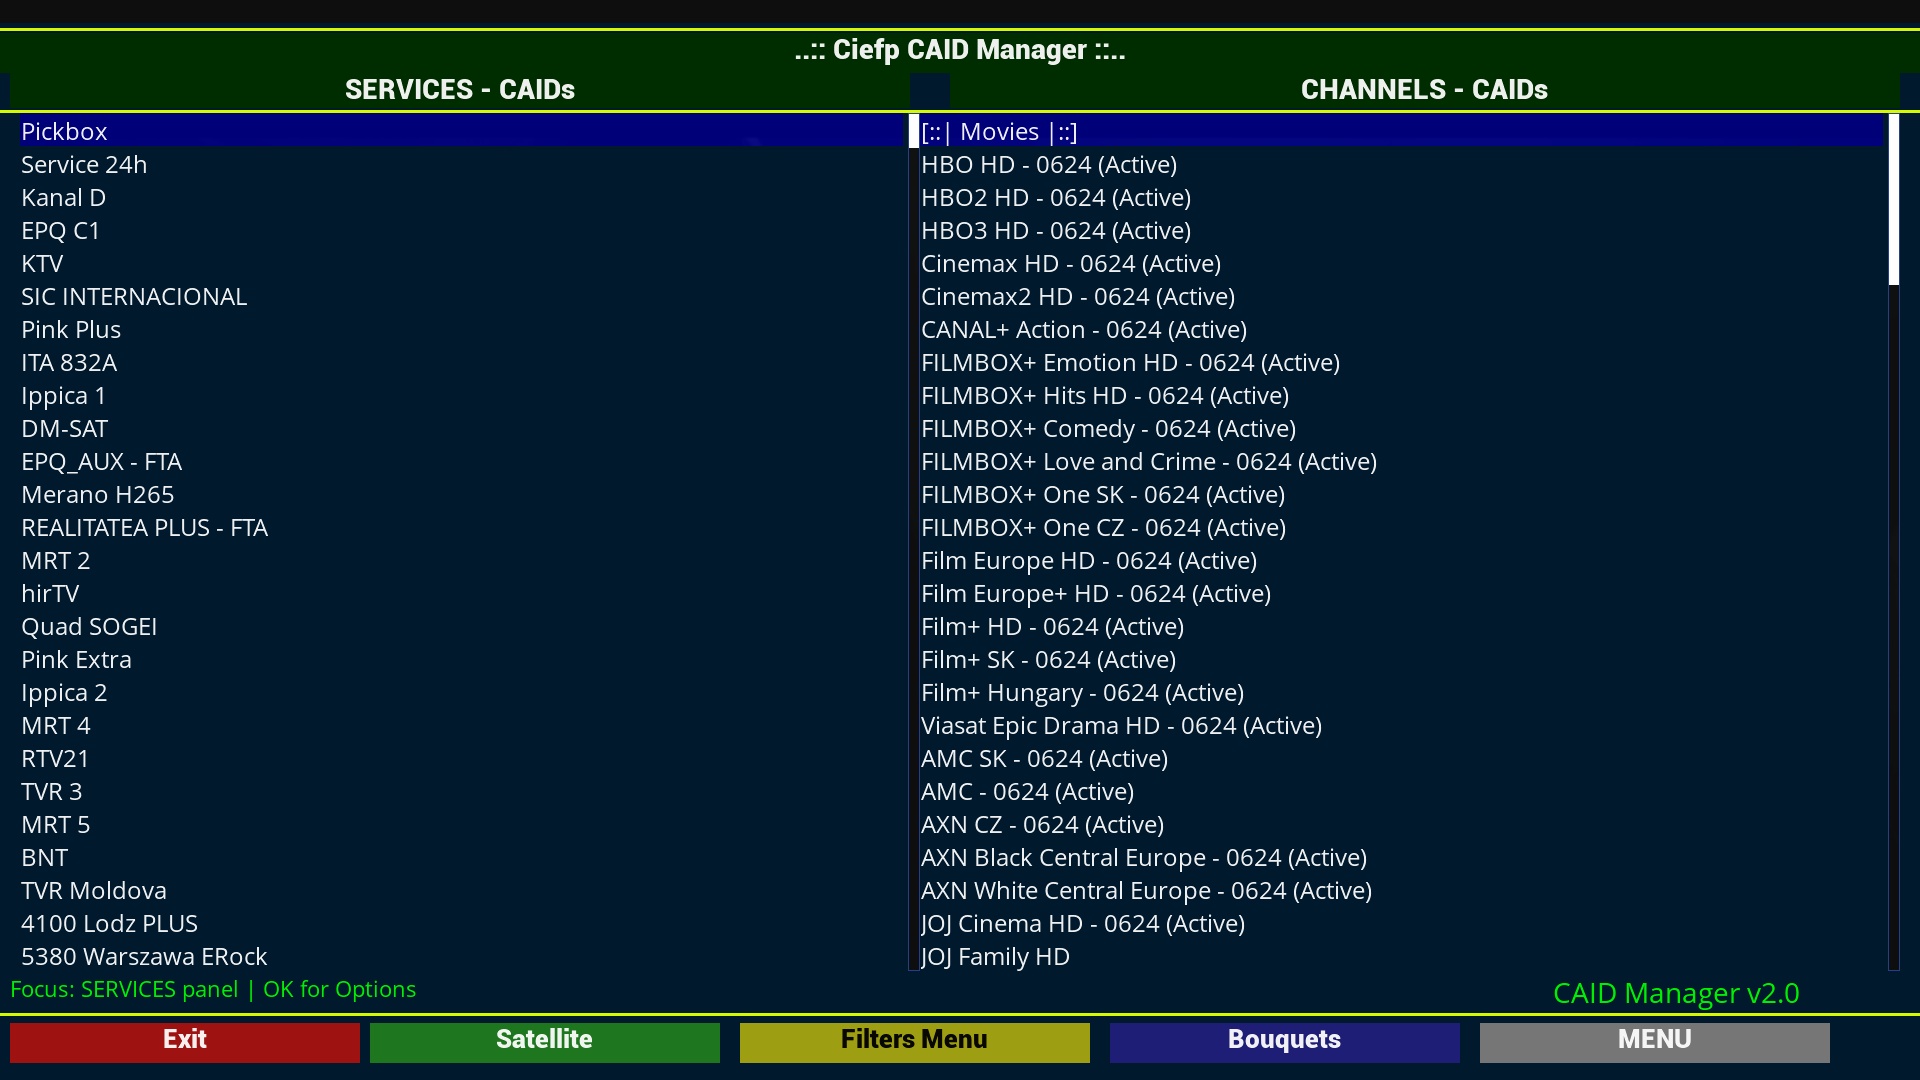Viewport: 1920px width, 1080px height.
Task: Select JOJ Cinema HD channel
Action: point(1402,923)
